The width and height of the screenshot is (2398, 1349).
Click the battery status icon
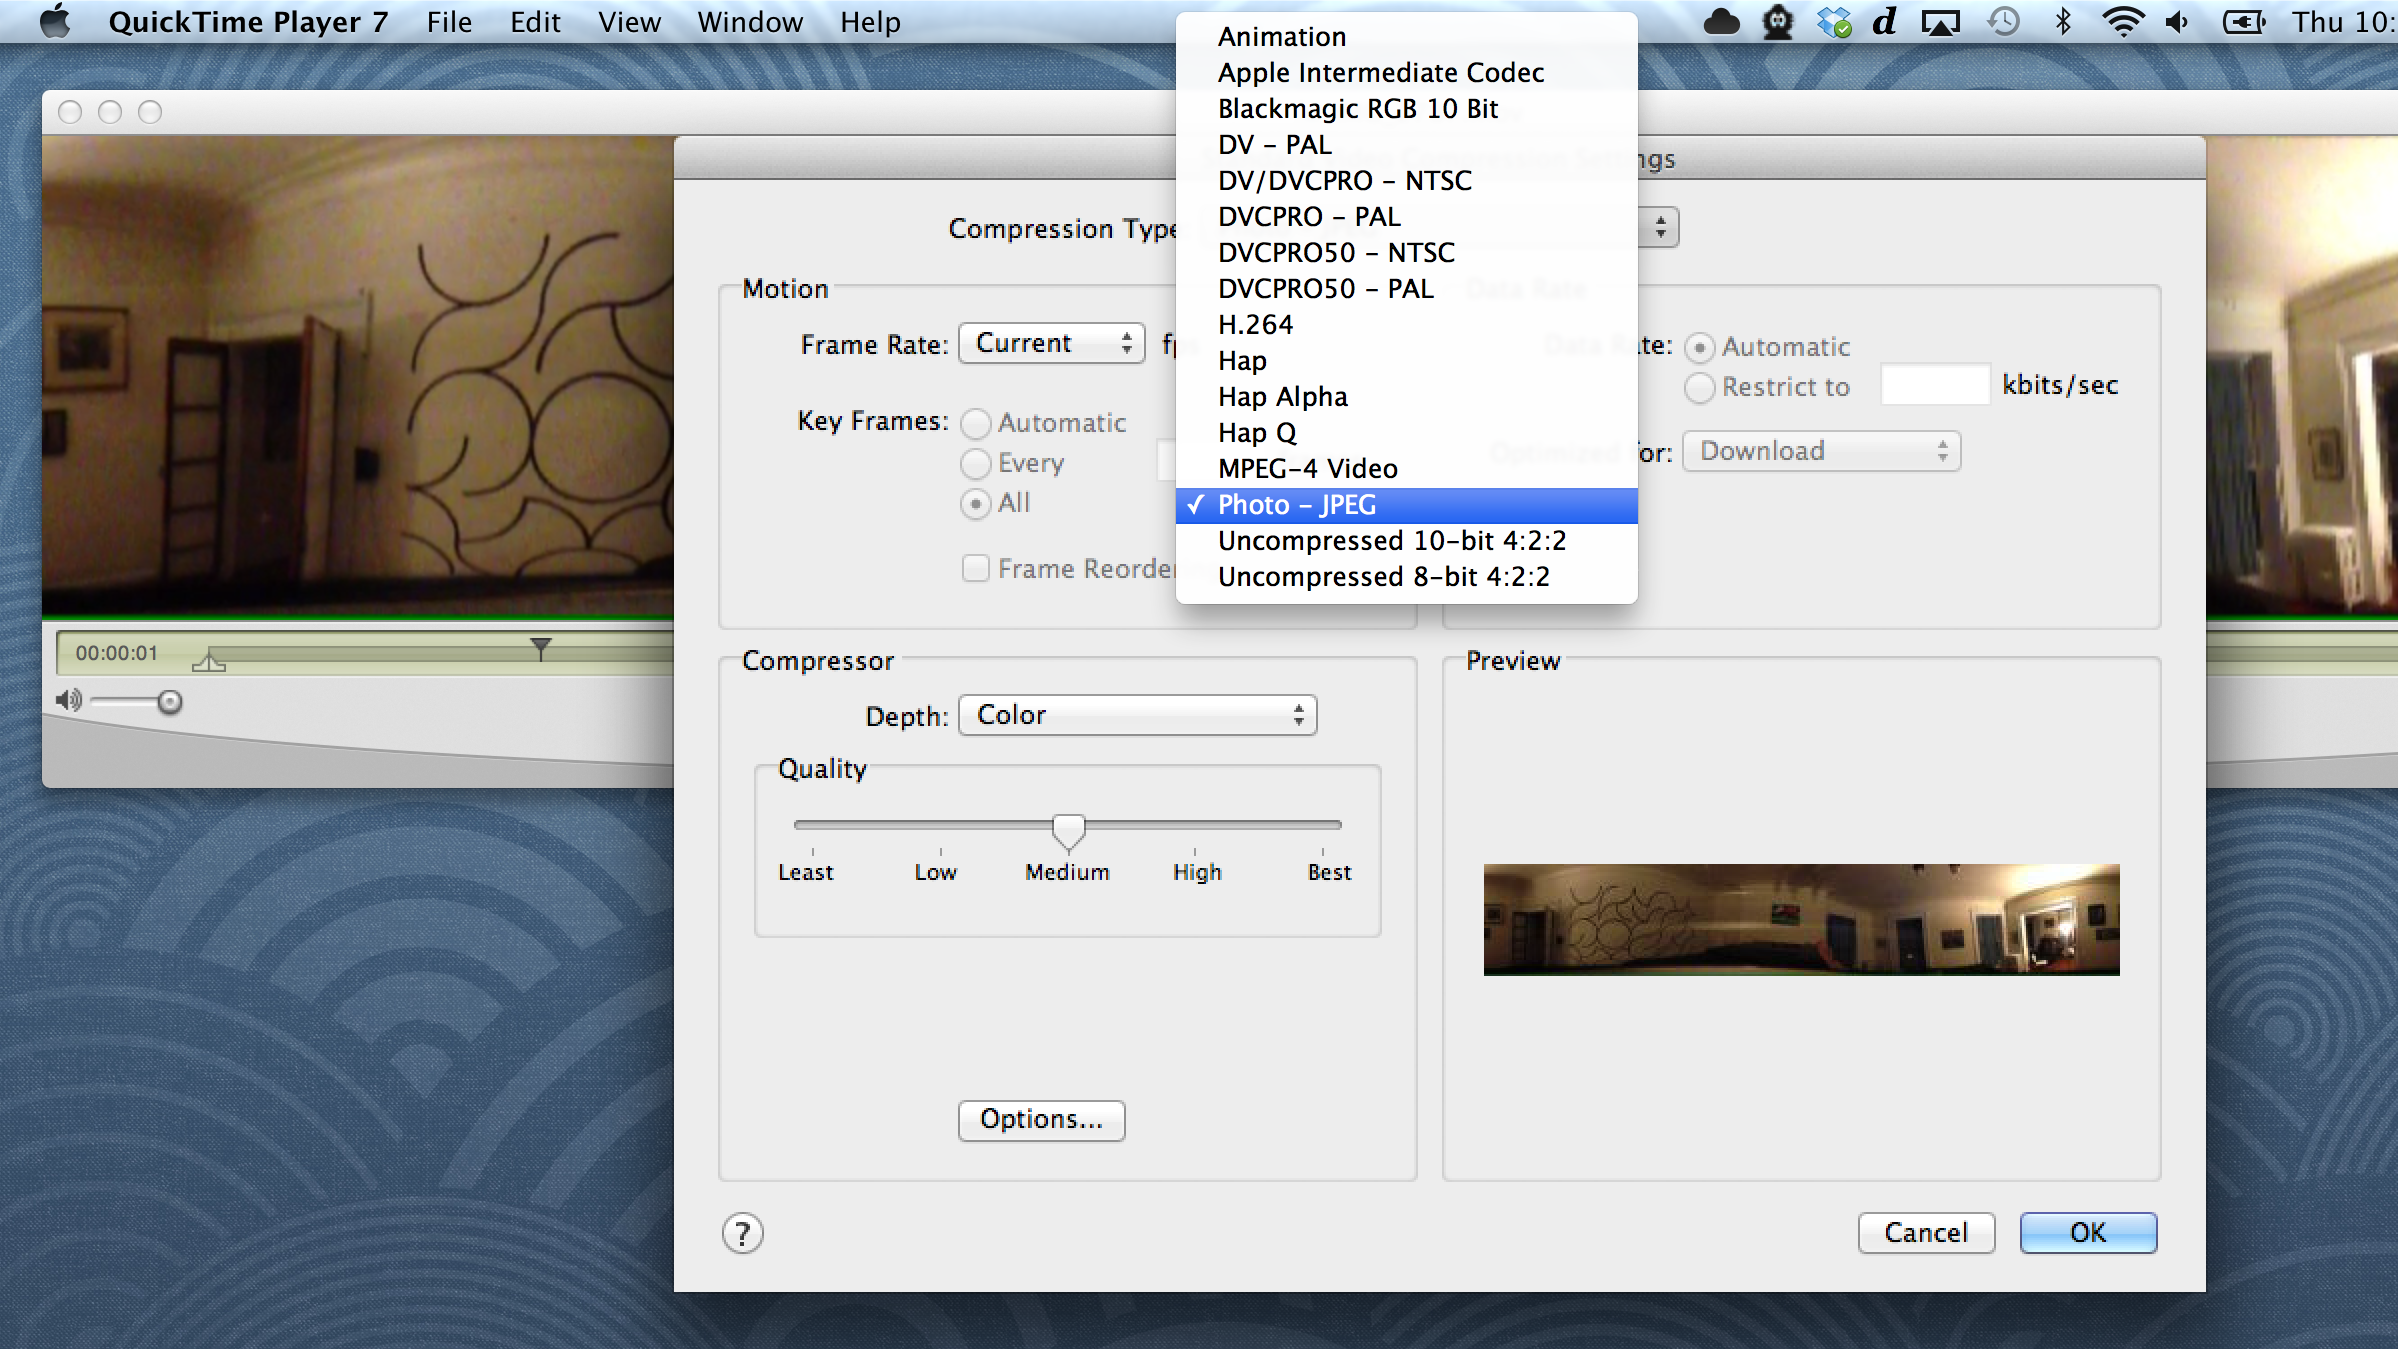coord(2245,22)
